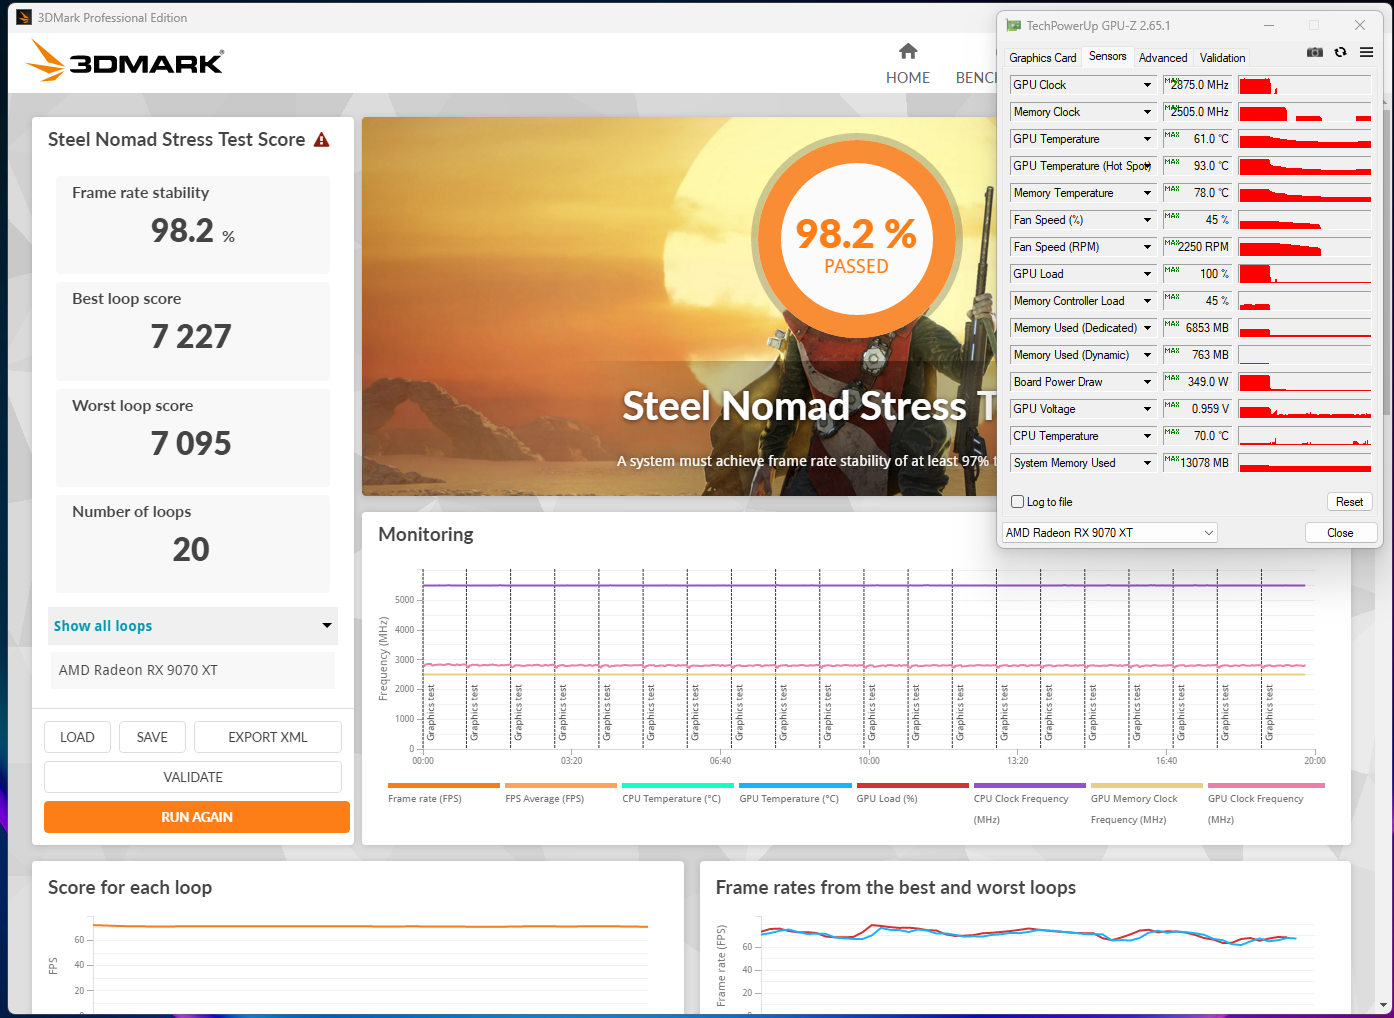1394x1018 pixels.
Task: Open the GPU Voltage sensor dropdown
Action: click(x=1147, y=409)
